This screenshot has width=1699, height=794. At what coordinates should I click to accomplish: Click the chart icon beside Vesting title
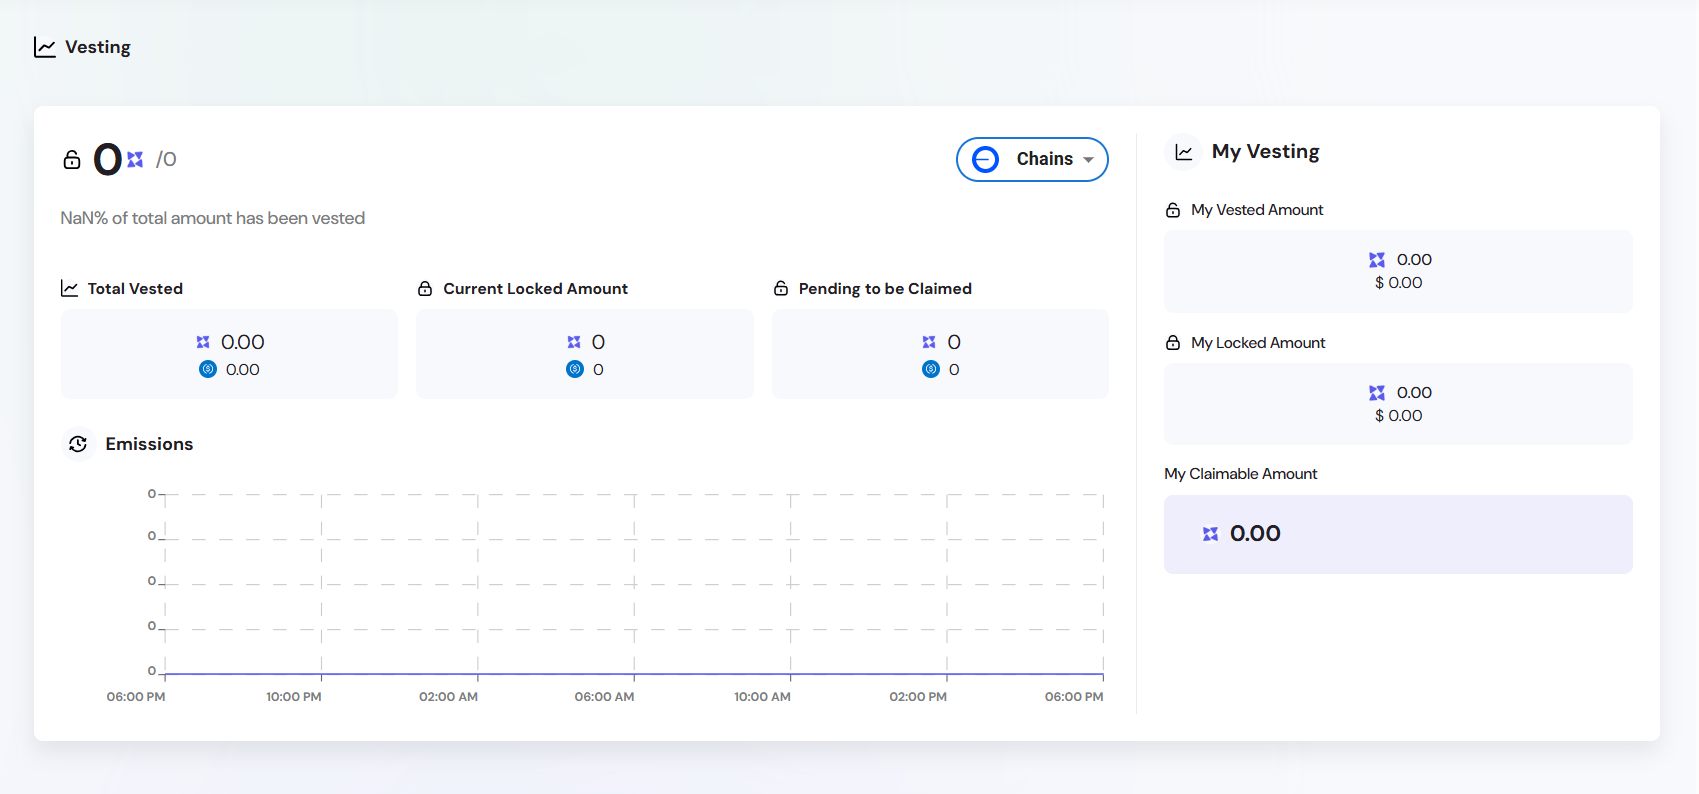click(x=45, y=47)
